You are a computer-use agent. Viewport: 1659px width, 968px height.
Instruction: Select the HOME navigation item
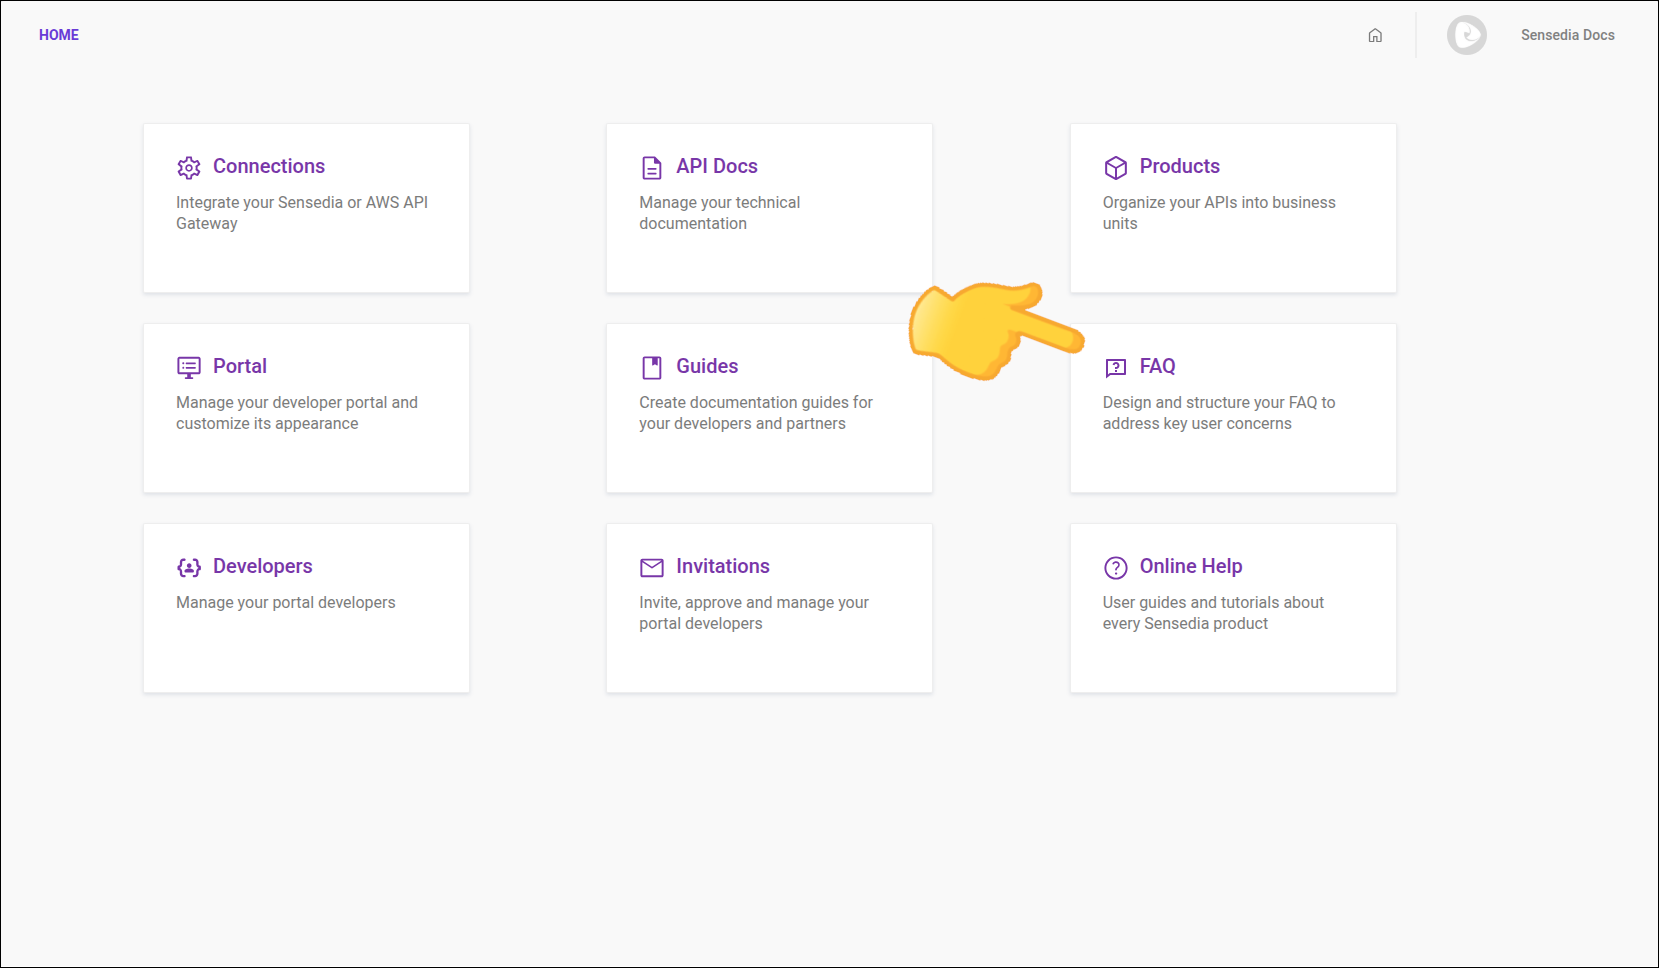pos(58,34)
